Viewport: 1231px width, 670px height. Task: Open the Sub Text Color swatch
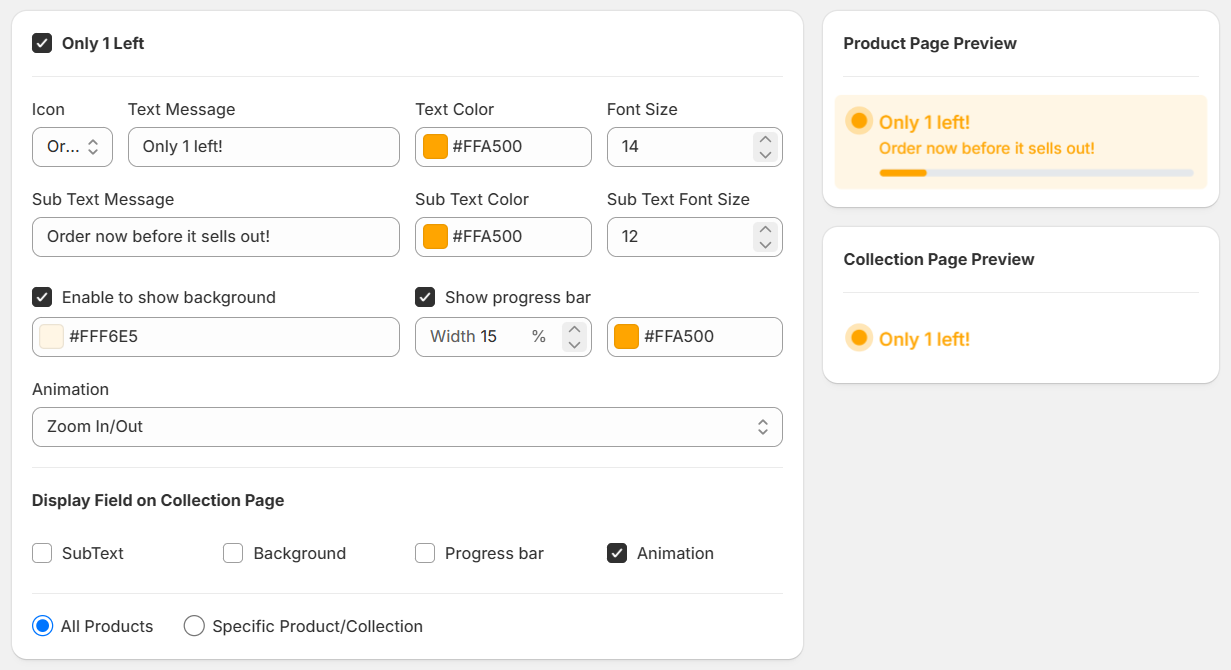click(435, 236)
